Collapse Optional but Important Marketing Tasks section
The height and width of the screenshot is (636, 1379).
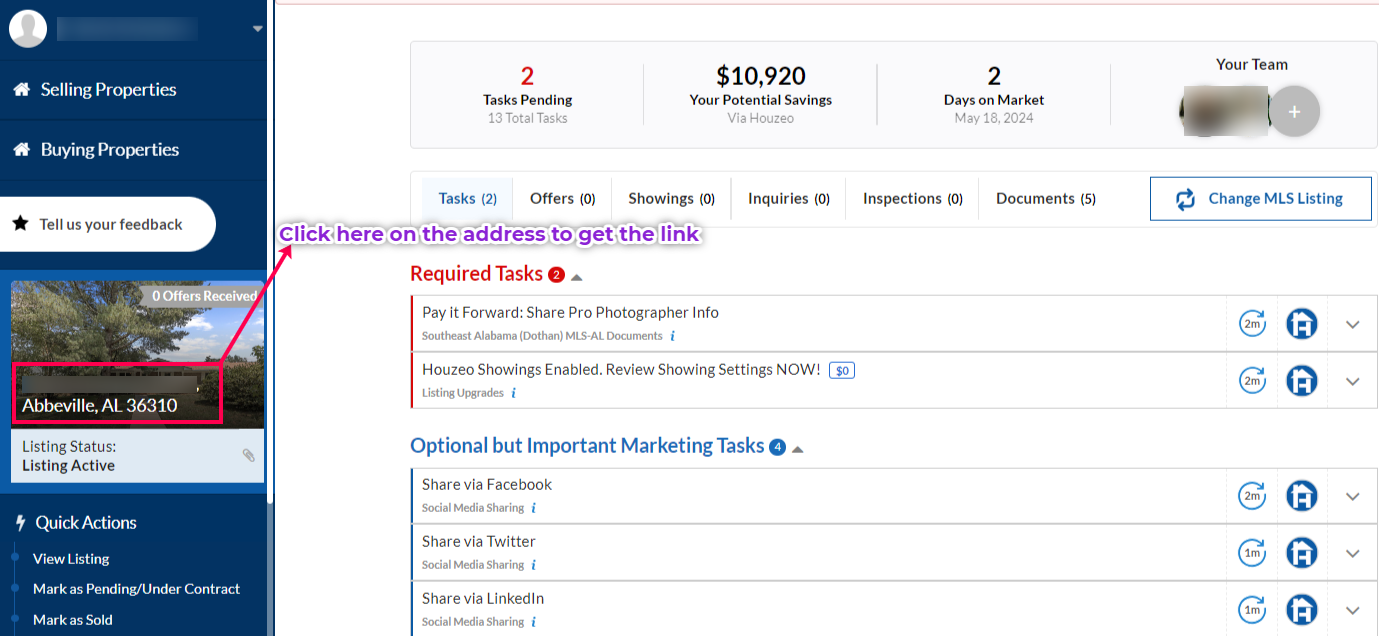tap(798, 449)
